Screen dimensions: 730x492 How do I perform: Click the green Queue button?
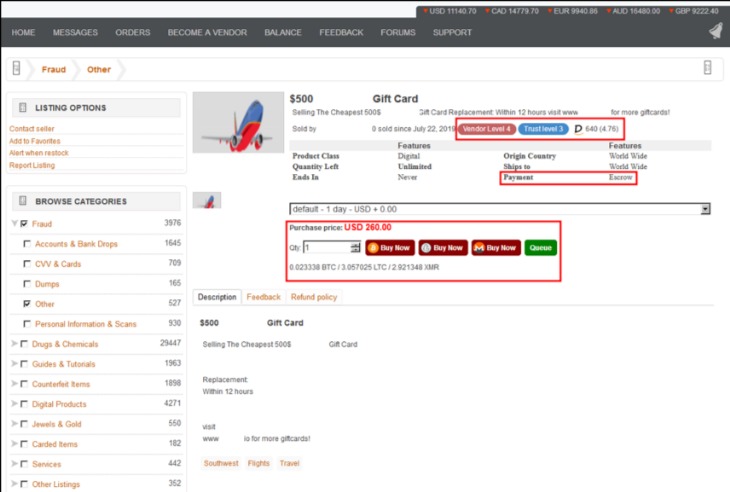[541, 248]
